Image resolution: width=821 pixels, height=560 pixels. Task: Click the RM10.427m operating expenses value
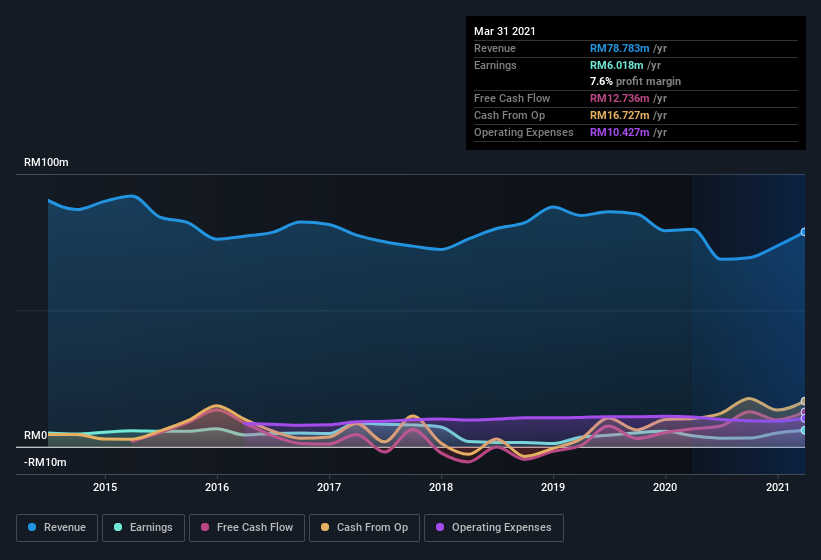point(619,132)
